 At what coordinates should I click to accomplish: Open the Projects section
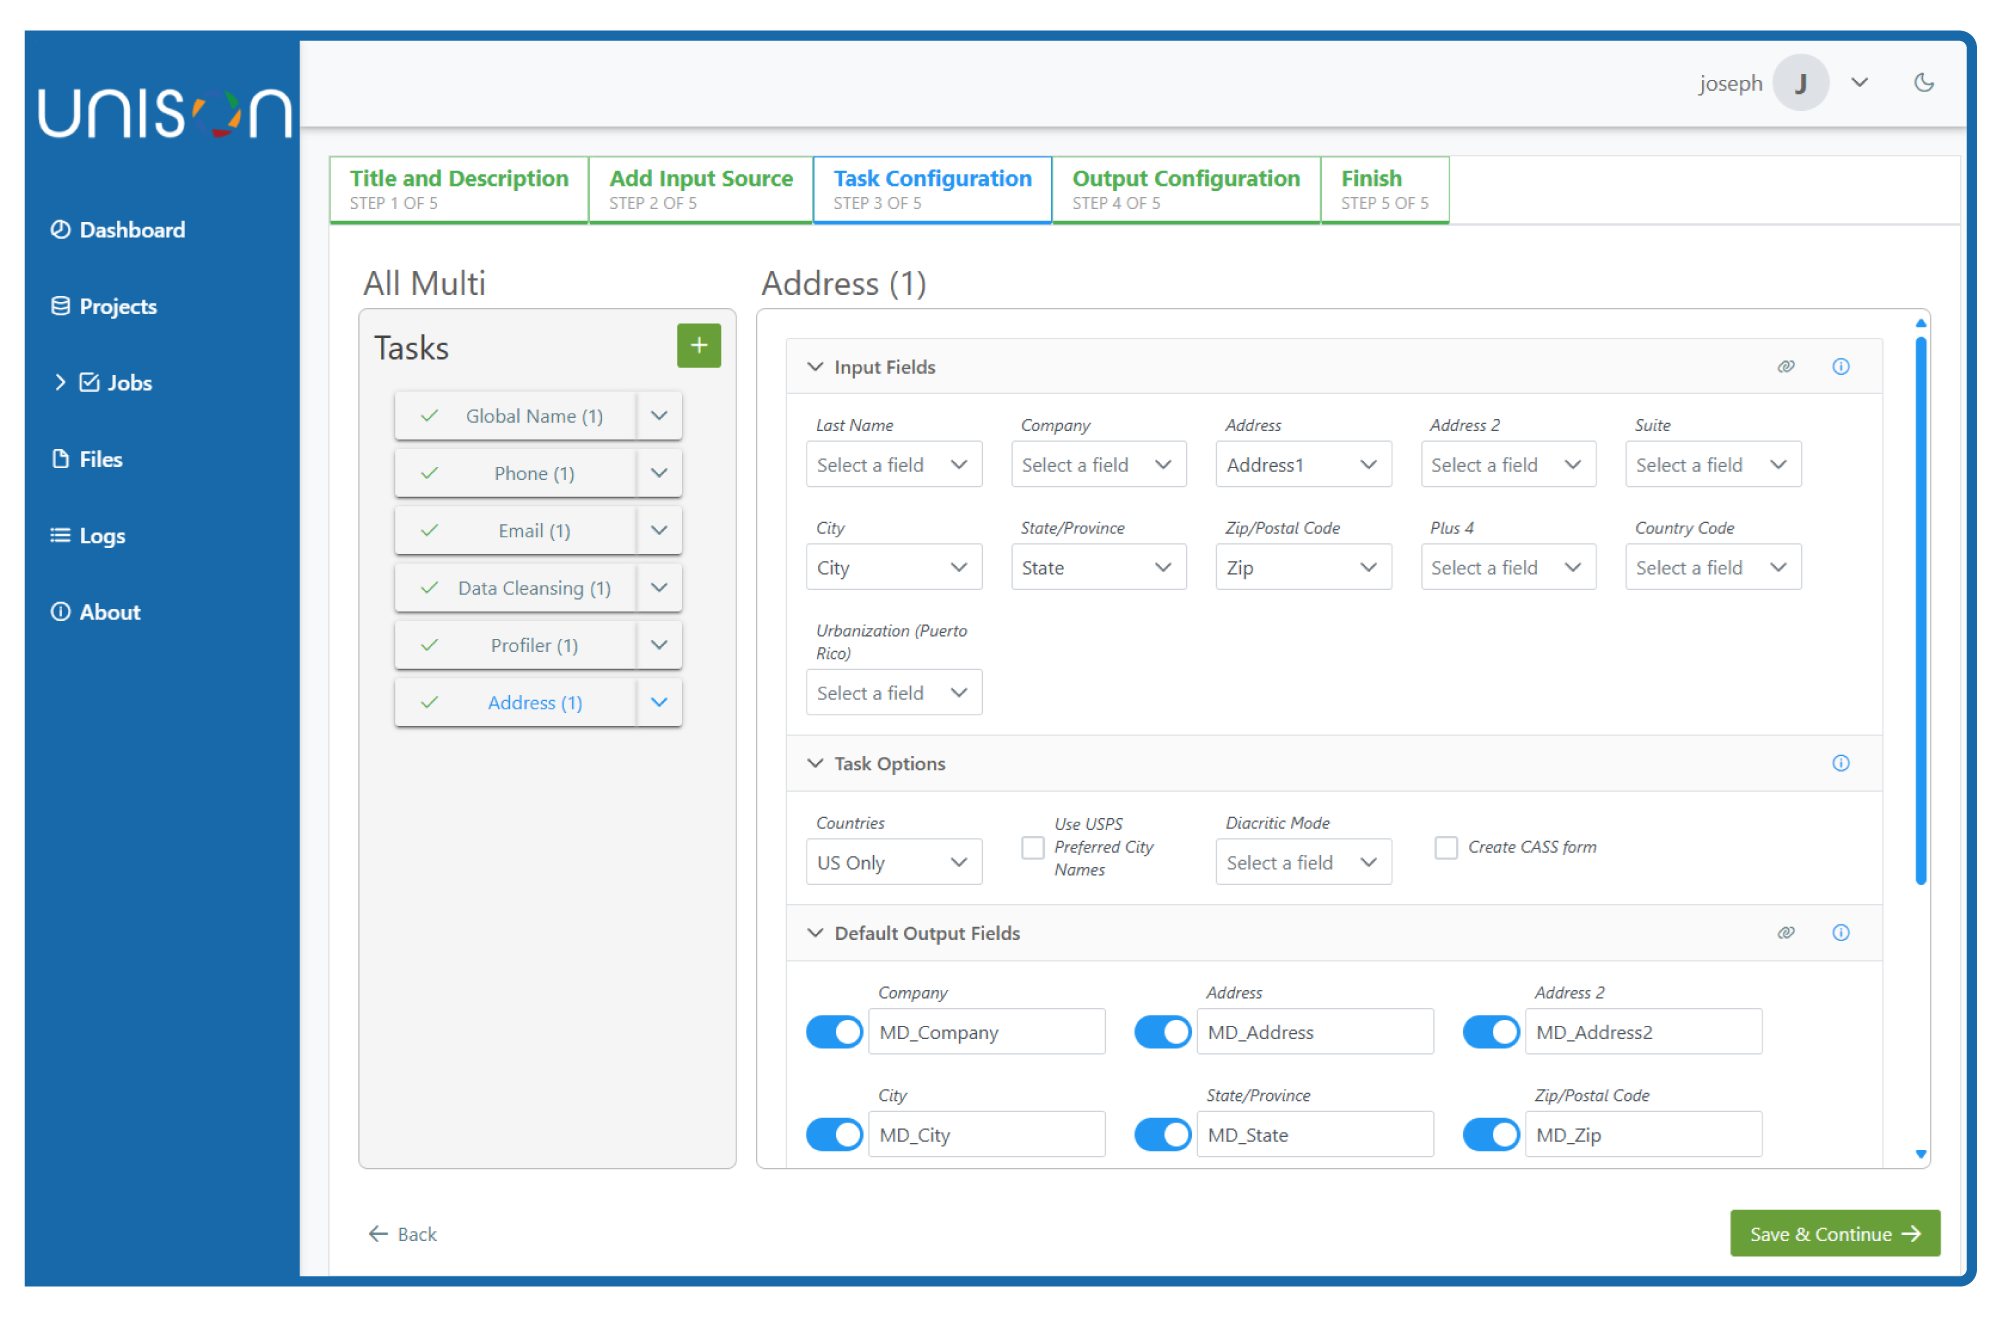(117, 306)
